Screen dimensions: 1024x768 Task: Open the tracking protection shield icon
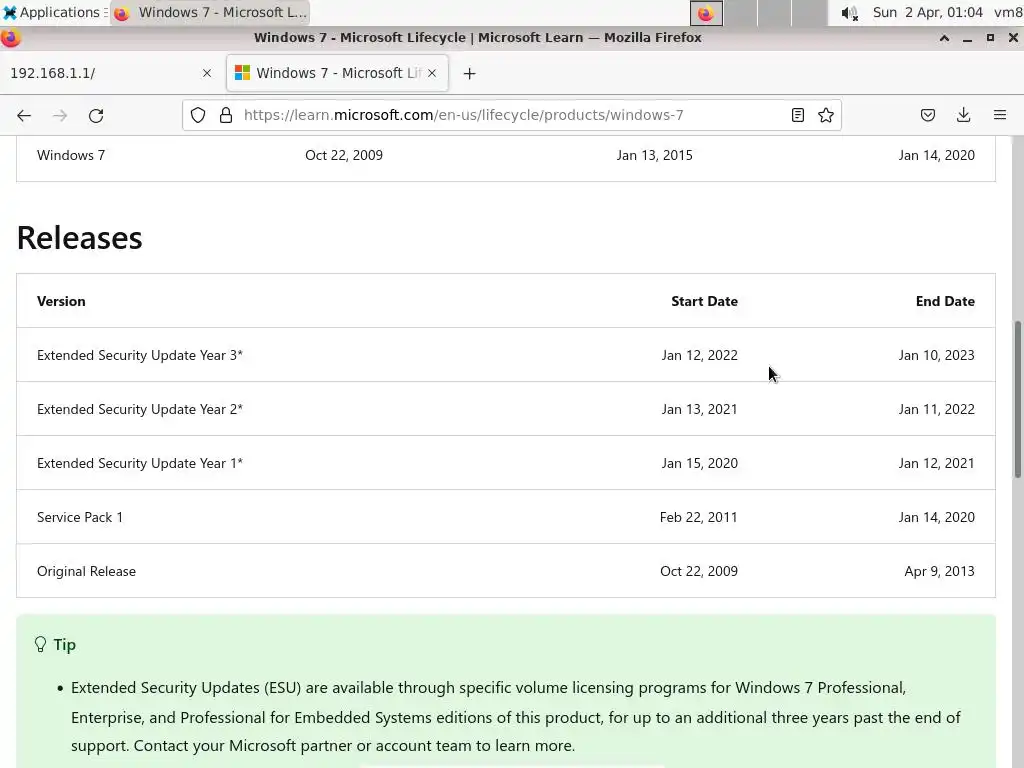click(198, 116)
